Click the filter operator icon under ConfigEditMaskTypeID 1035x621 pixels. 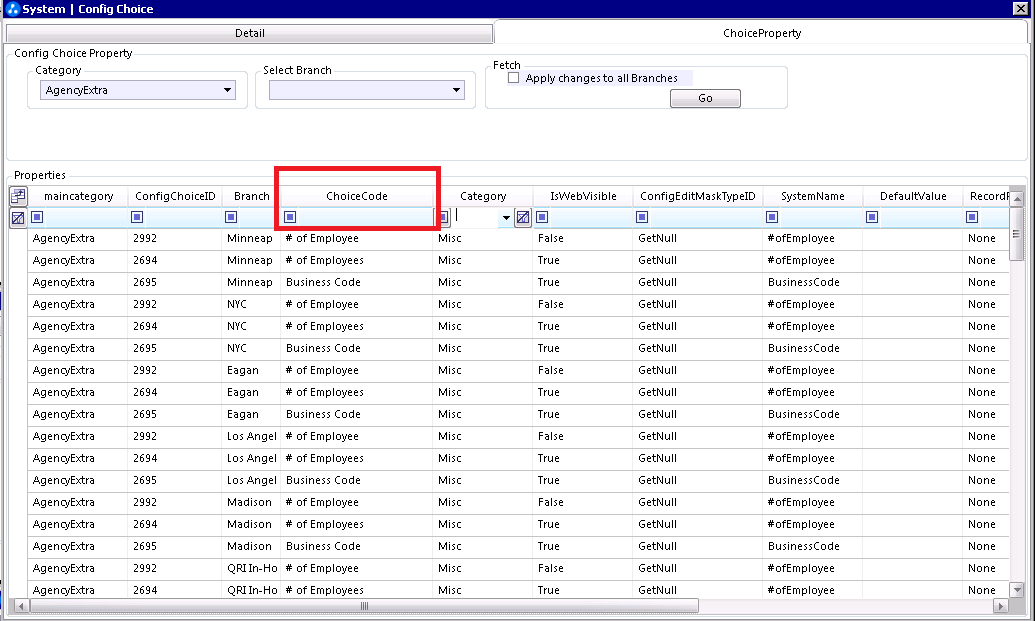pos(642,217)
